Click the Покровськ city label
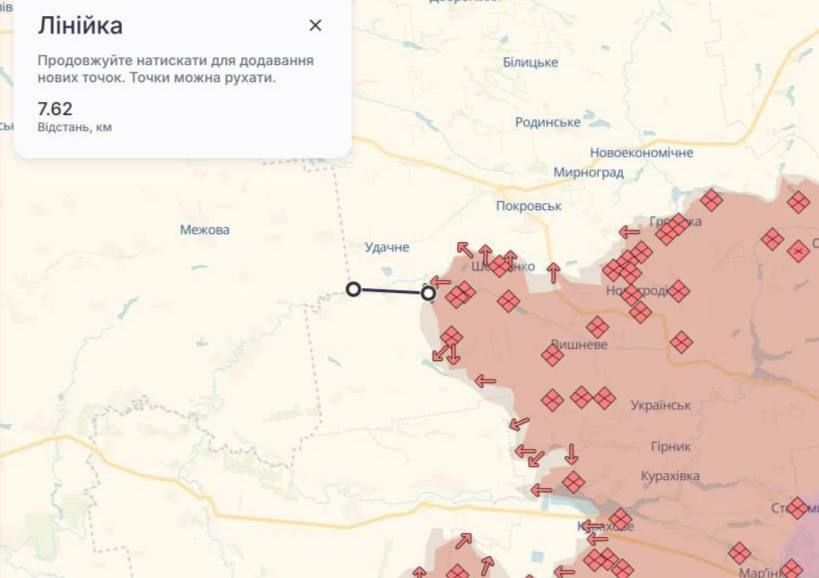Viewport: 819px width, 578px height. point(528,206)
